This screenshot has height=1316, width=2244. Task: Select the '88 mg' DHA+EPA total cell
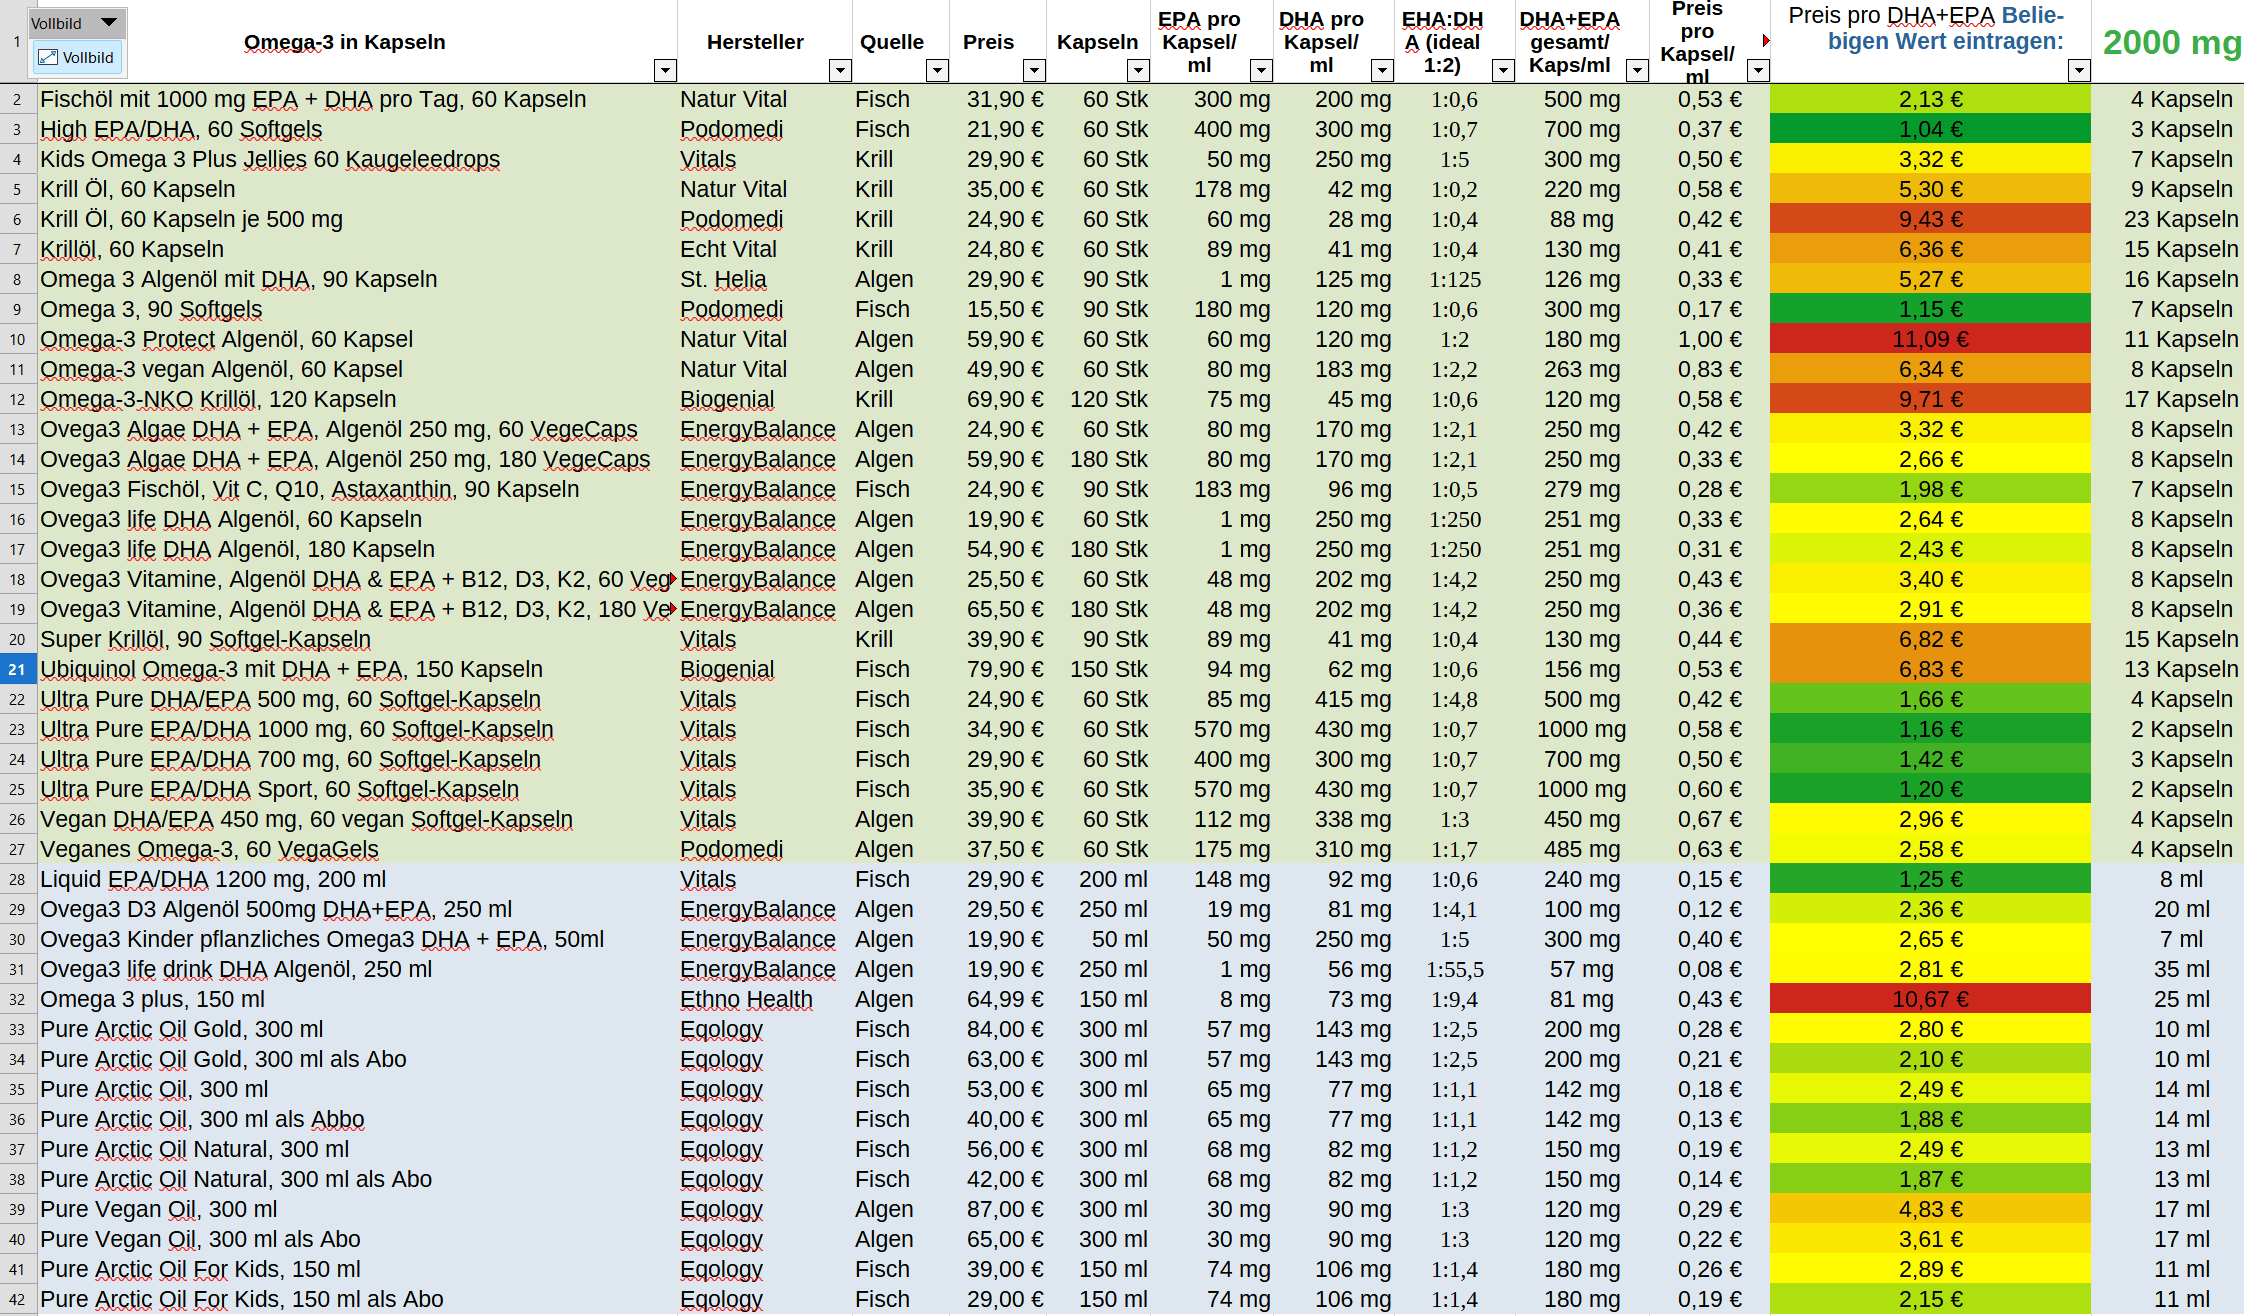click(1582, 219)
